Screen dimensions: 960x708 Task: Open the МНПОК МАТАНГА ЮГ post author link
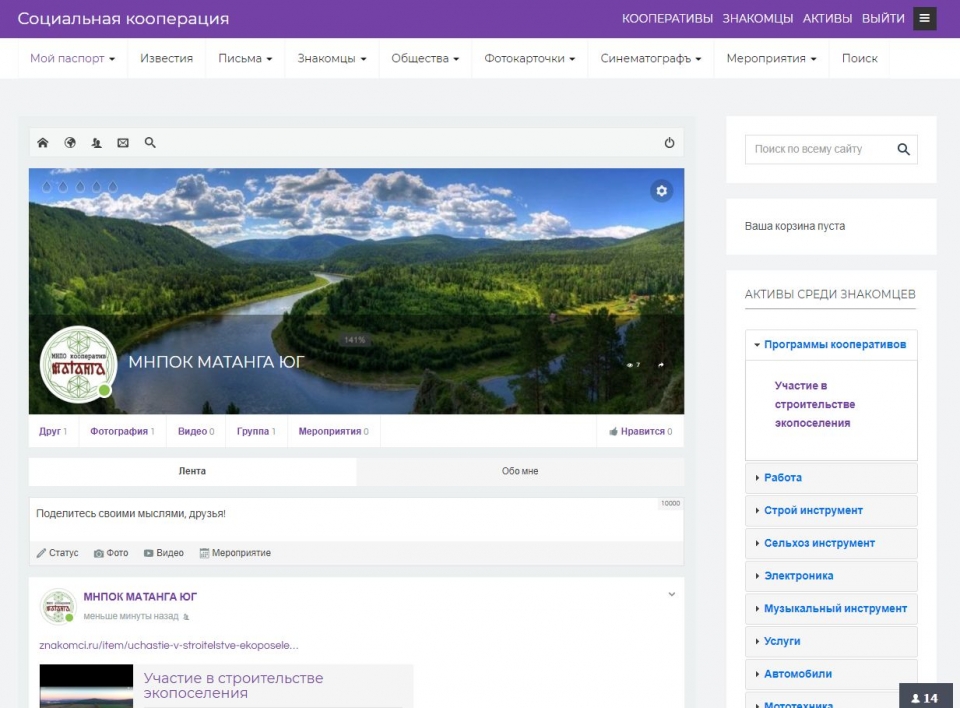140,597
